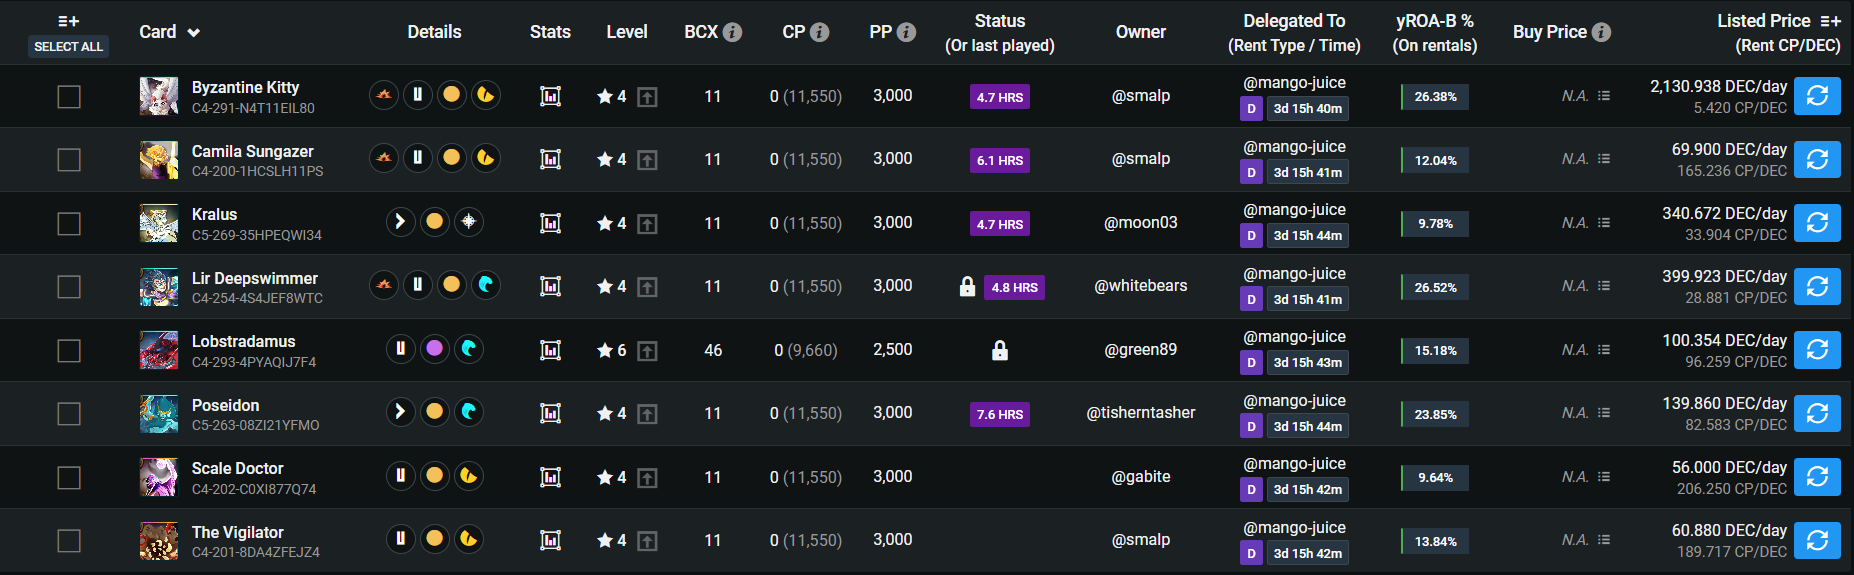Refresh listing for Poseidon card
The height and width of the screenshot is (575, 1854).
click(x=1817, y=413)
